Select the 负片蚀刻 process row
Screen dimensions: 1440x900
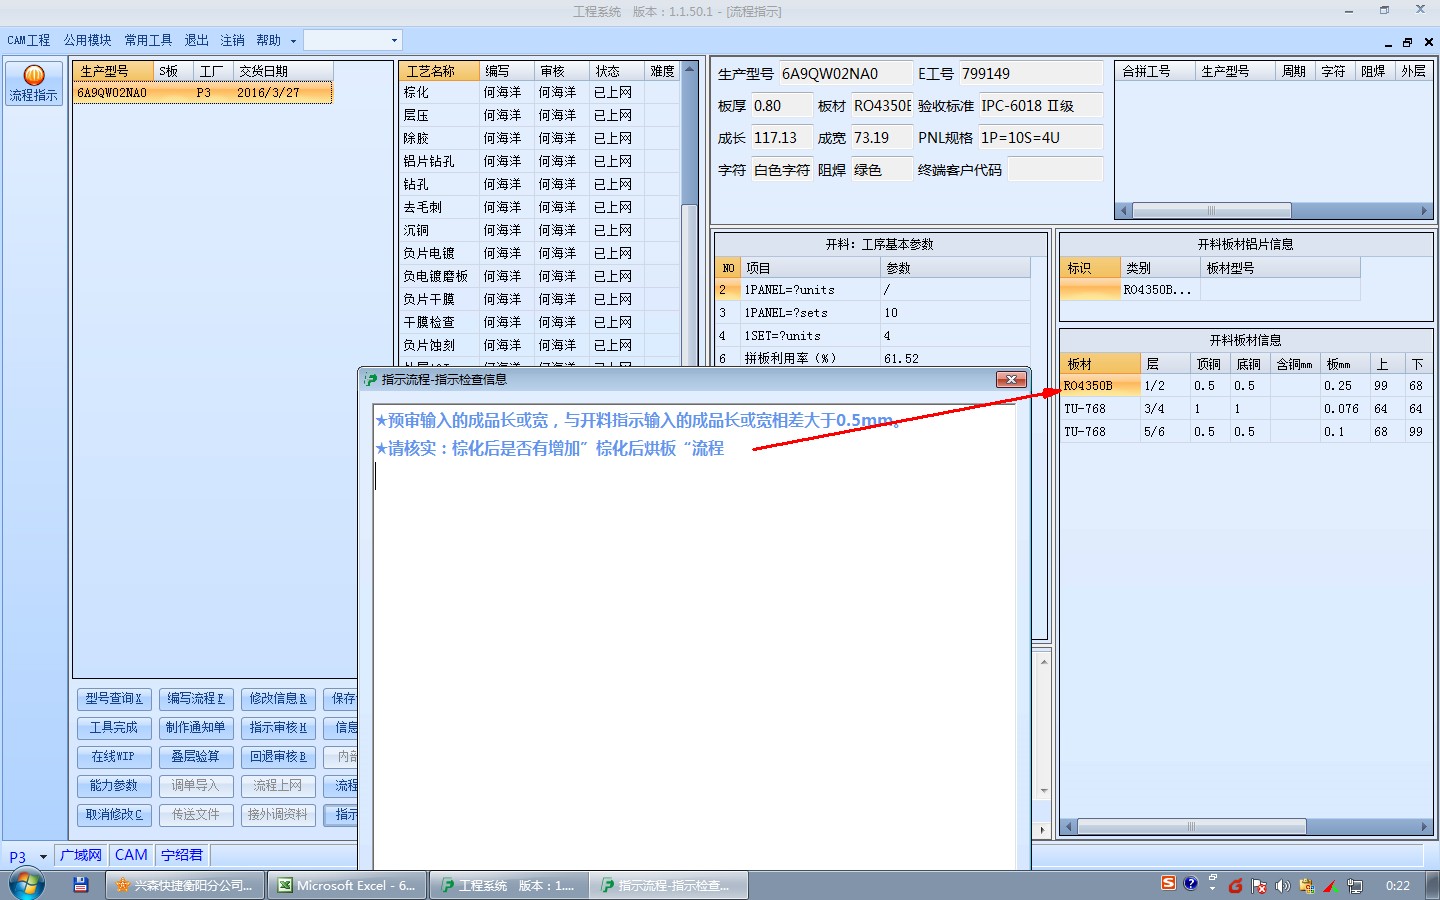tap(540, 346)
